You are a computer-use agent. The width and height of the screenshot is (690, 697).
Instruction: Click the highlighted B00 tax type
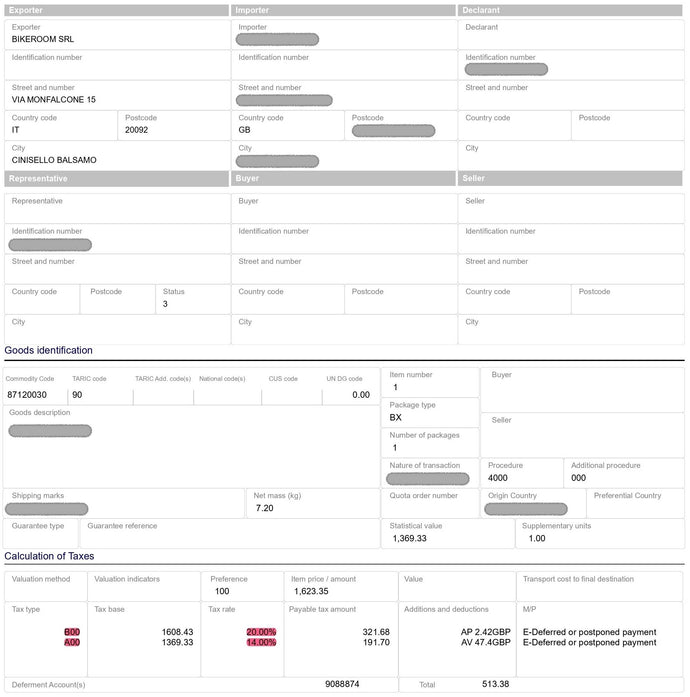click(x=72, y=632)
